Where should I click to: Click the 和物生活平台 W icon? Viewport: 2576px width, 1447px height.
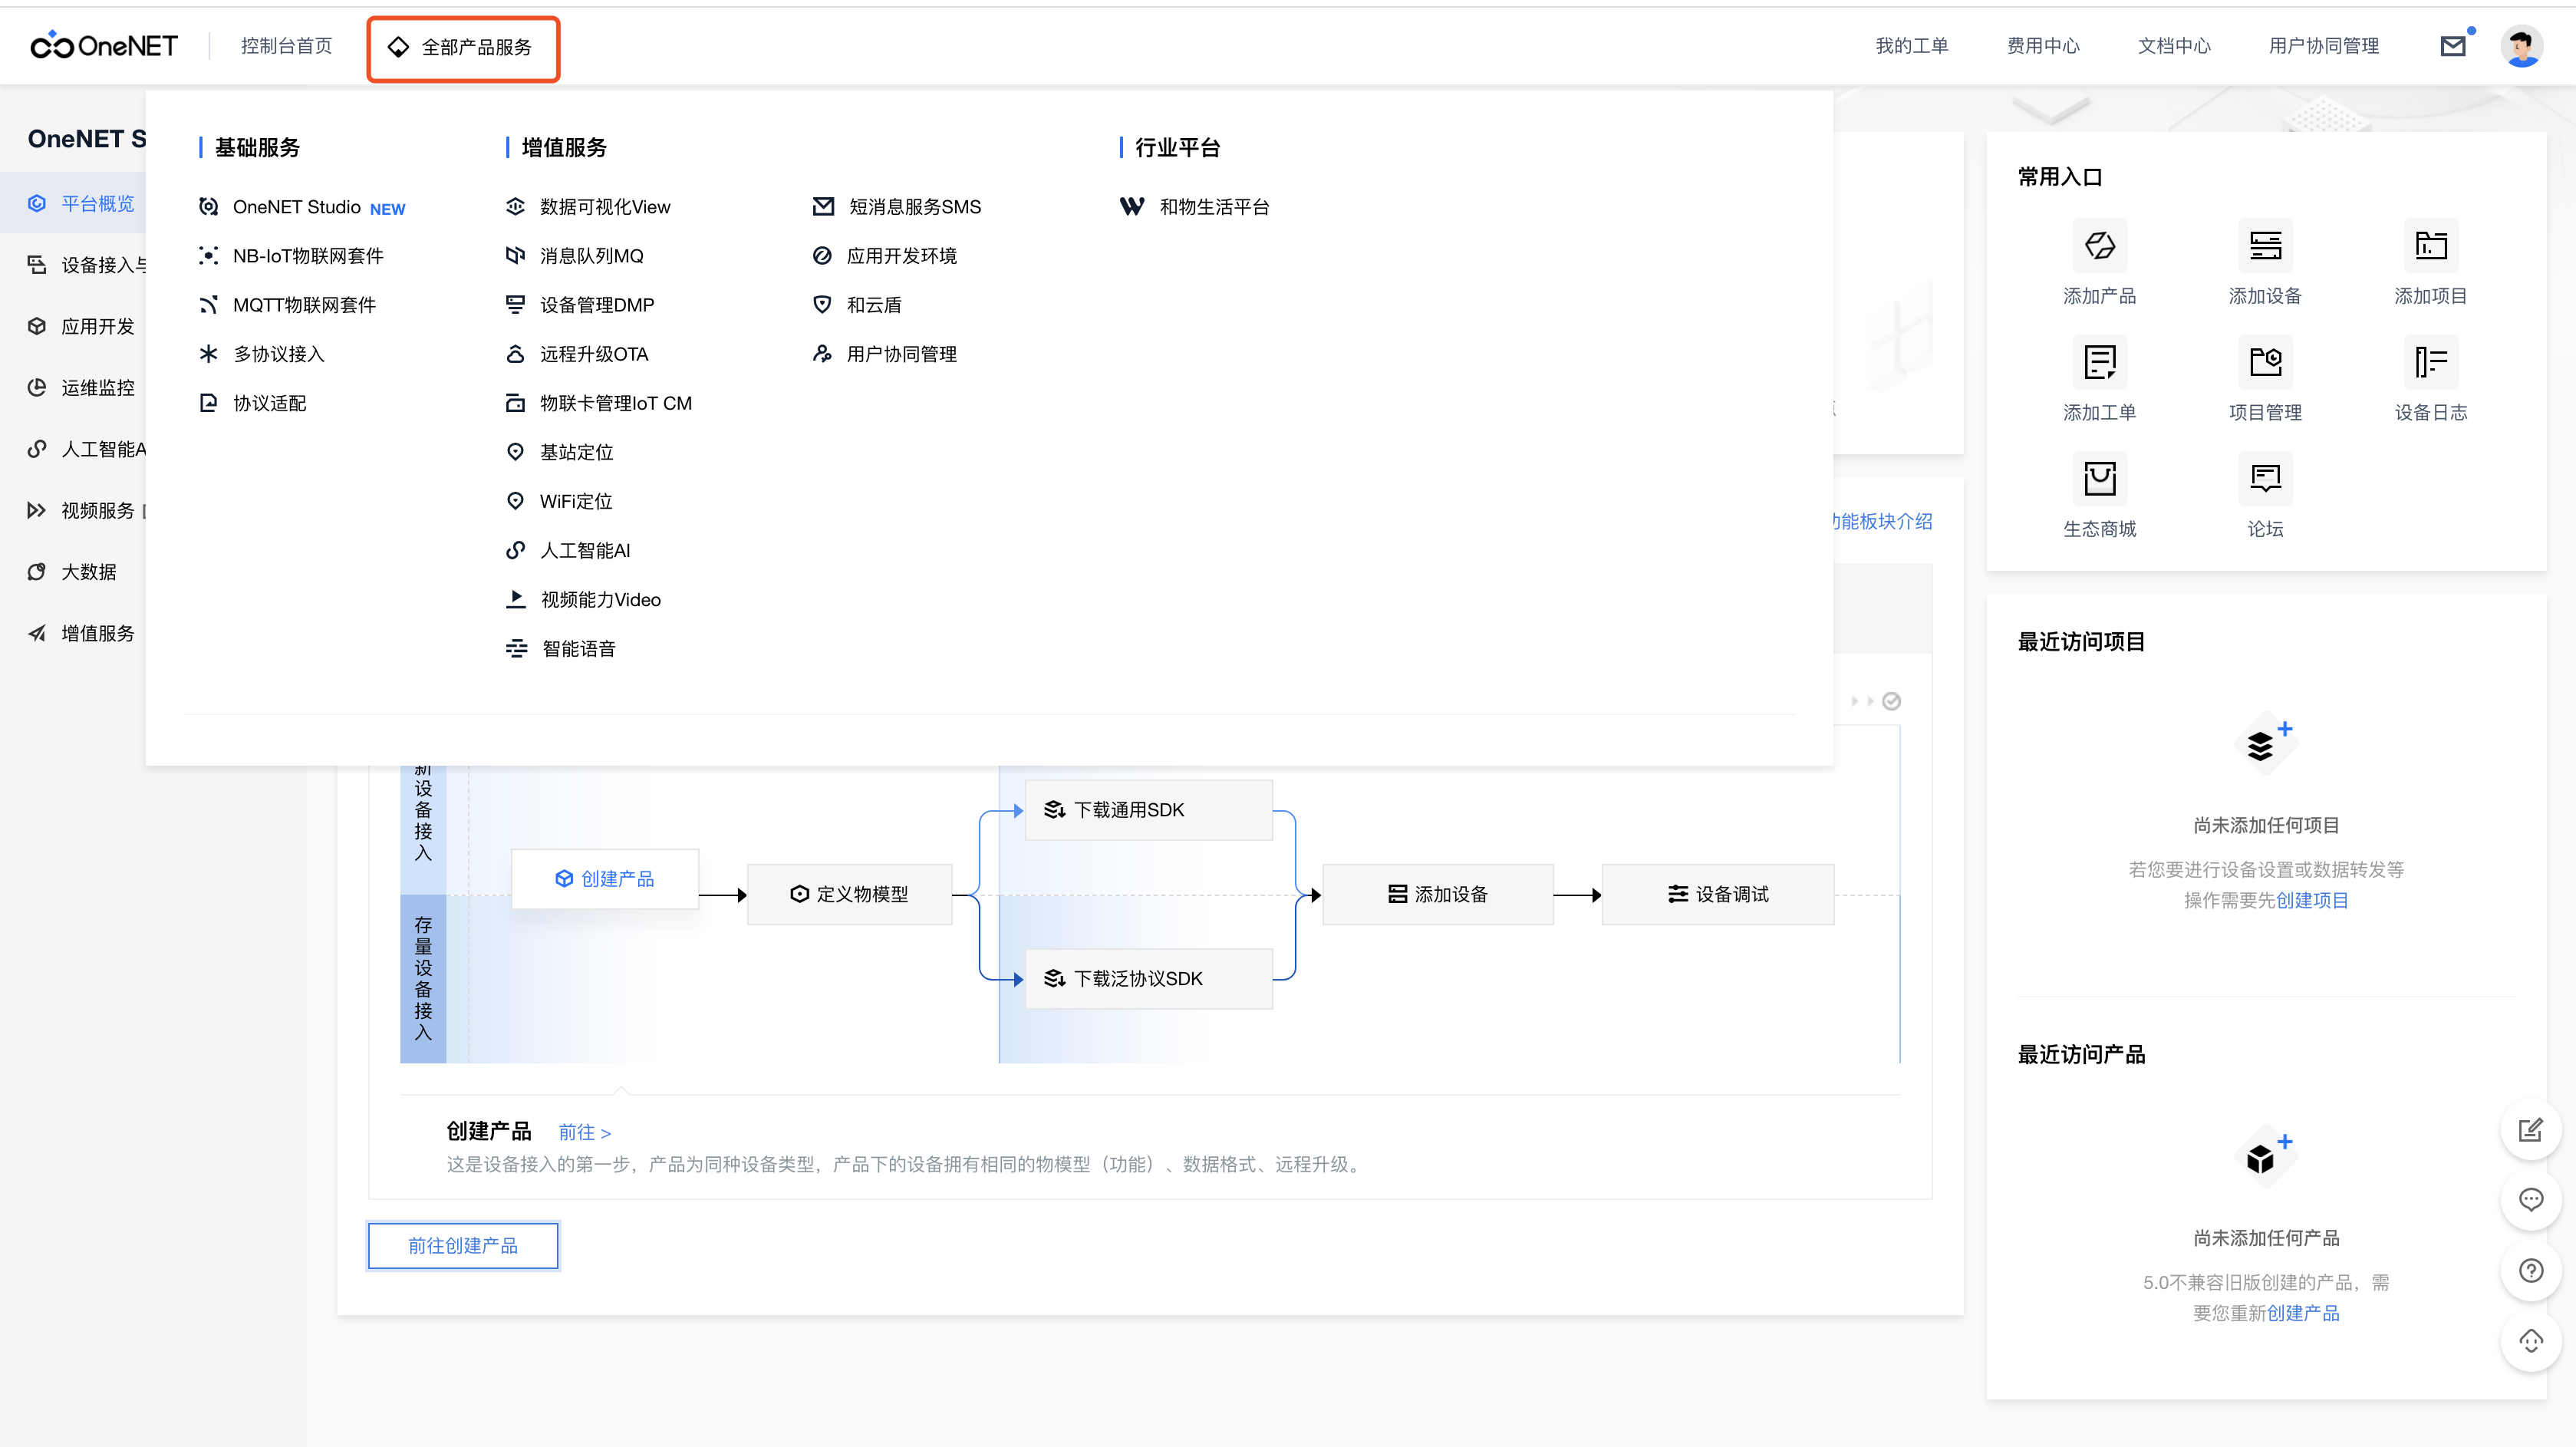point(1132,207)
